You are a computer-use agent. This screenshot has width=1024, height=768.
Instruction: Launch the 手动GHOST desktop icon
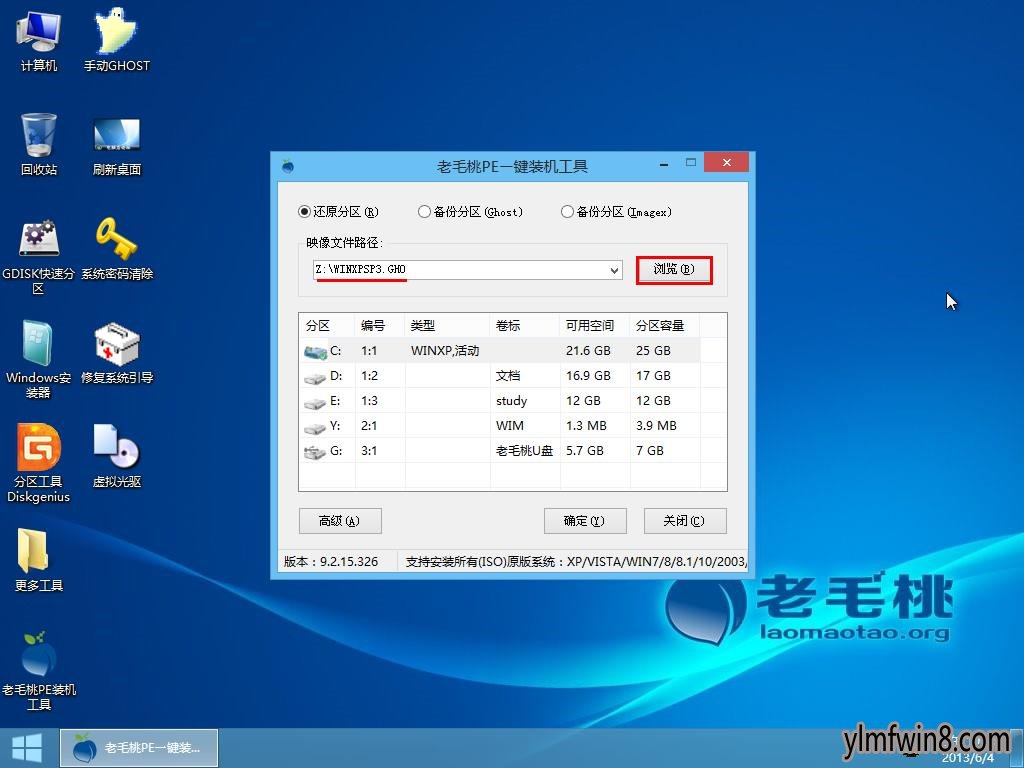click(x=116, y=40)
